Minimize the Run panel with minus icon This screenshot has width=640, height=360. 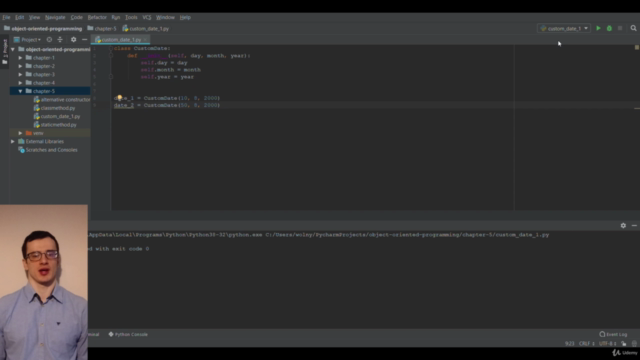(634, 225)
